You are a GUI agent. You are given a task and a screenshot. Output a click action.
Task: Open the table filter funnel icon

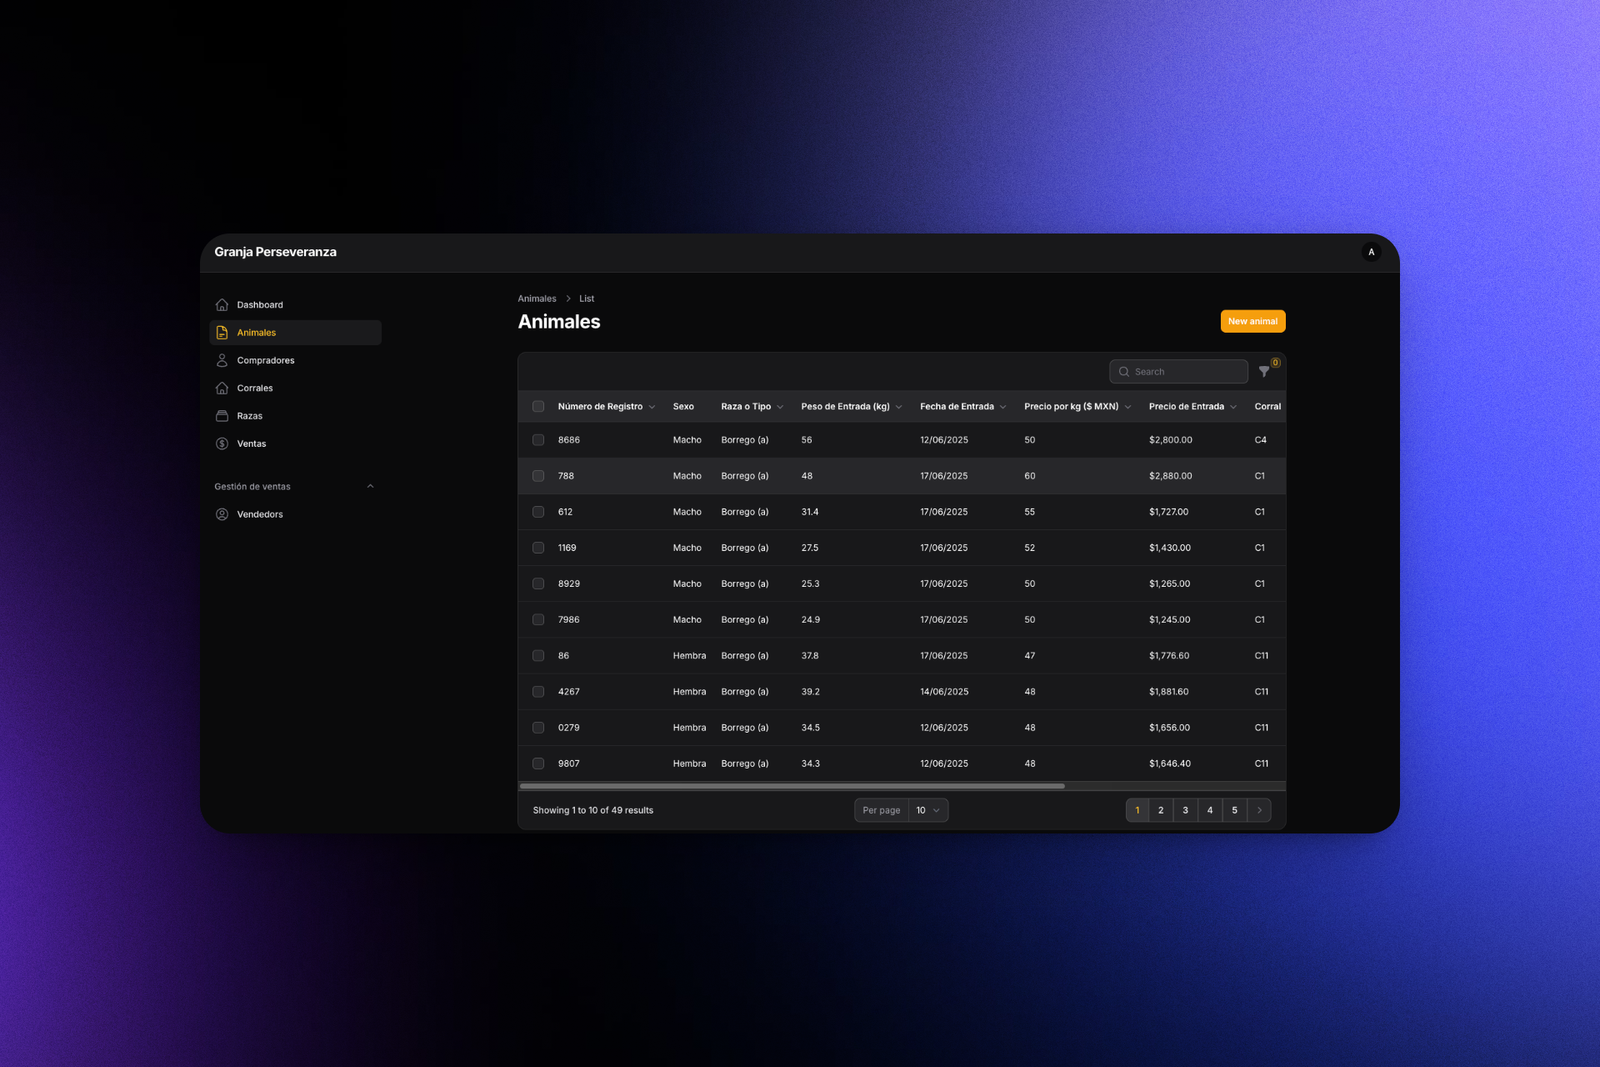1264,372
